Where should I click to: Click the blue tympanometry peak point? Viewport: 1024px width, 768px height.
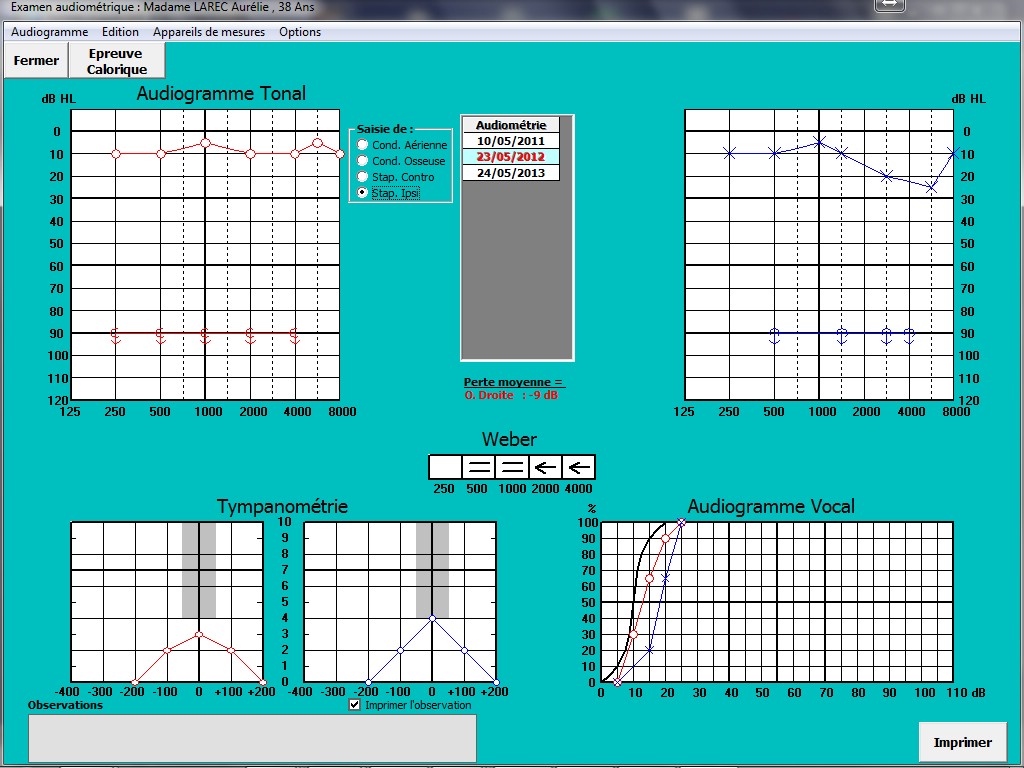[432, 618]
